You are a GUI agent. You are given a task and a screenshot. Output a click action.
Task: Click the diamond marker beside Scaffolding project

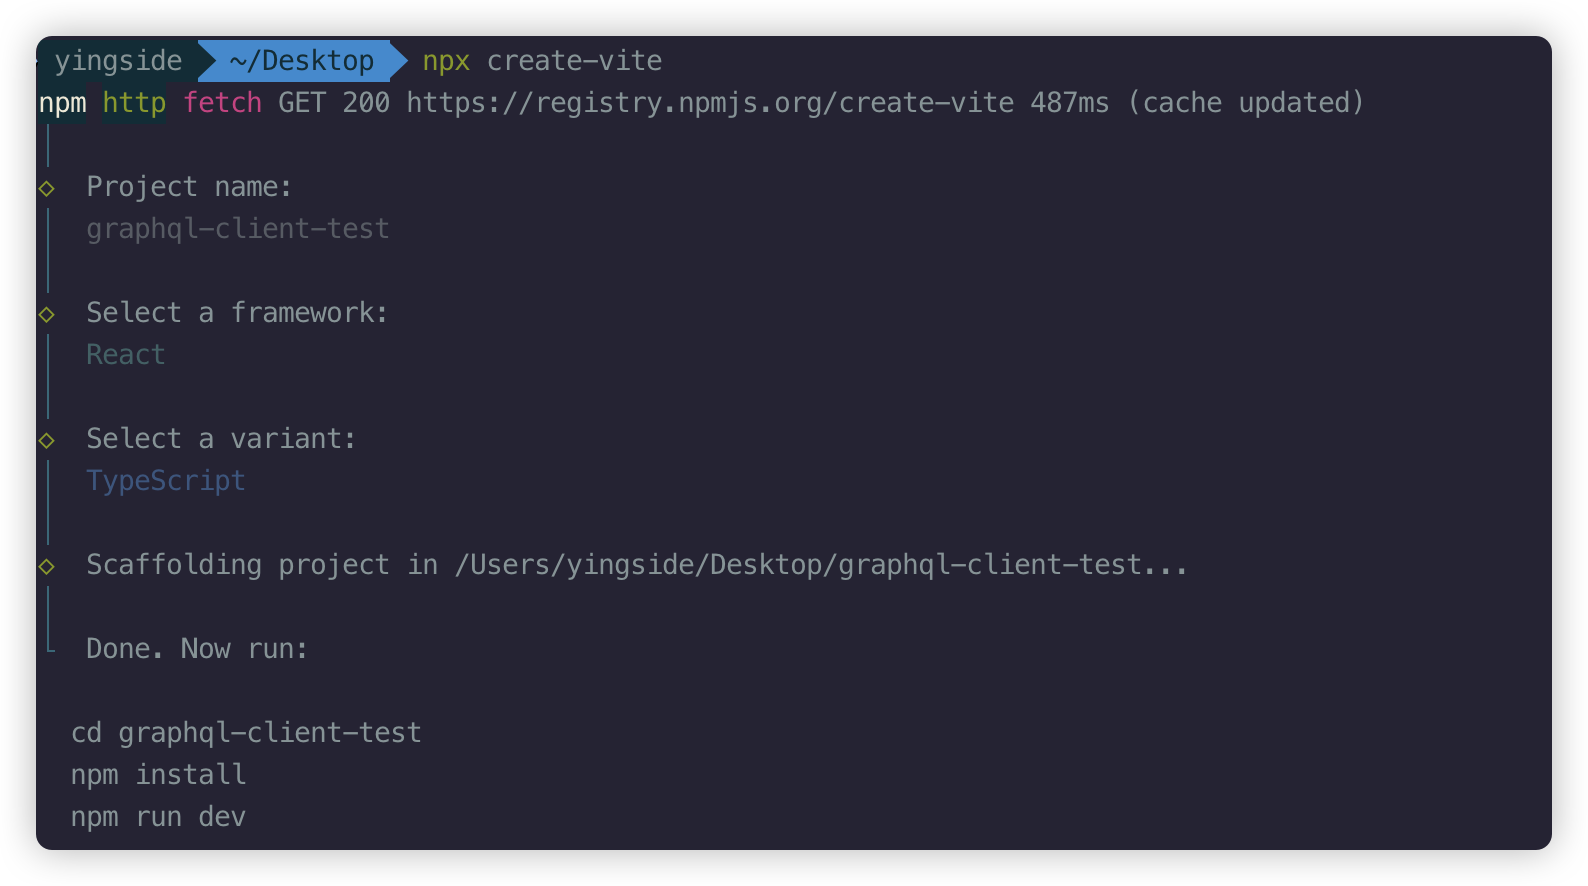coord(47,566)
